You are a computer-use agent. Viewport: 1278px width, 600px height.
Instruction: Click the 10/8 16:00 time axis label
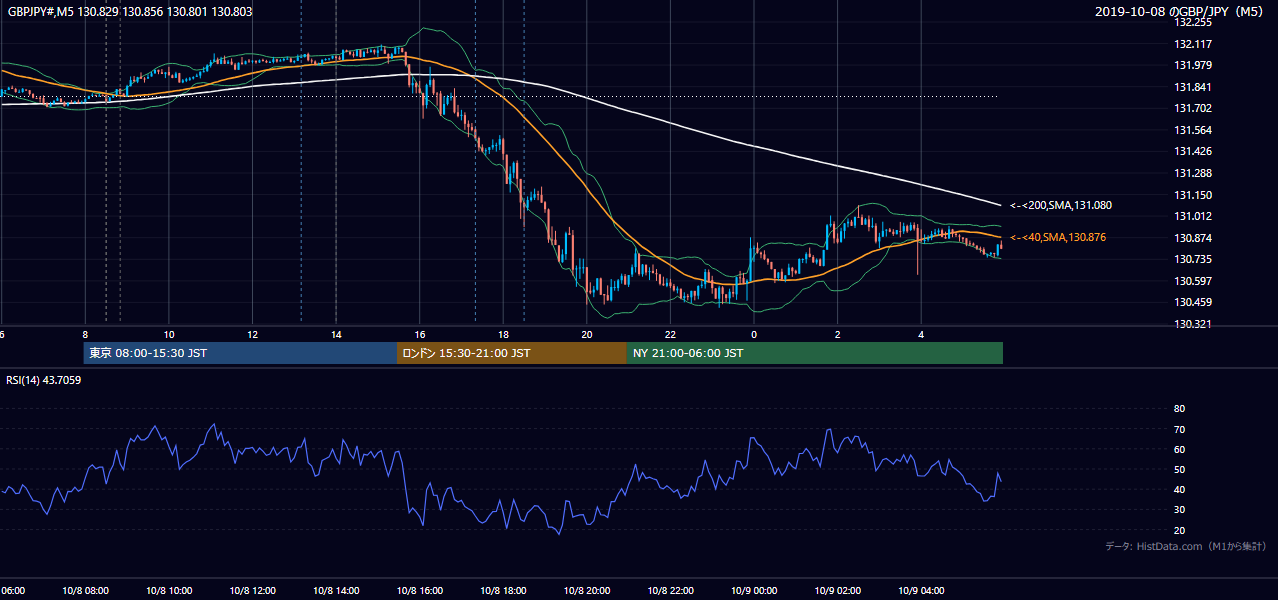(420, 591)
